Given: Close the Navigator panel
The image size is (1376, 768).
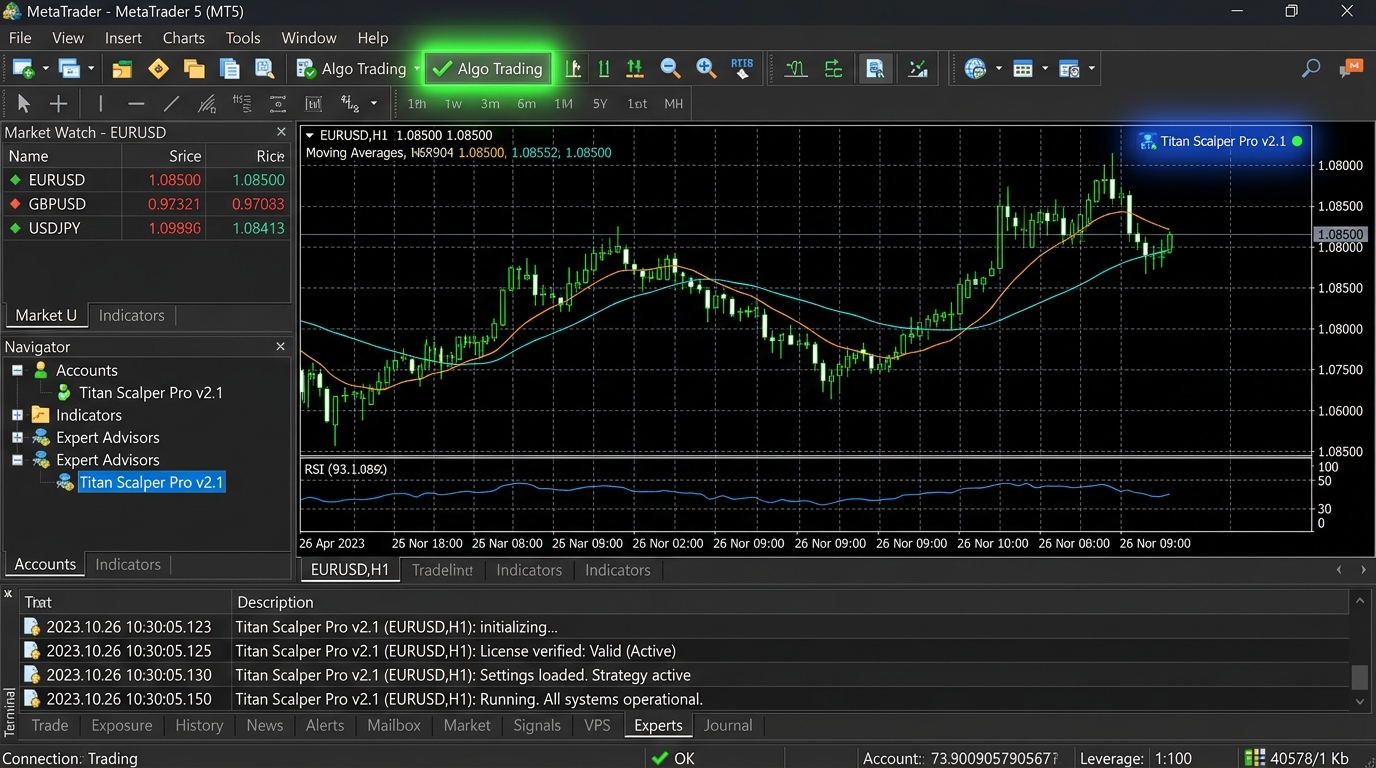Looking at the screenshot, I should (281, 346).
